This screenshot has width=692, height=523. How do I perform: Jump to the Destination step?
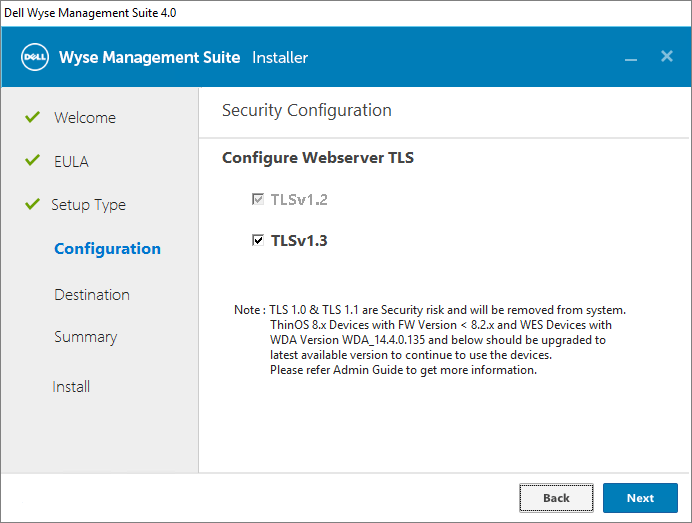pos(92,295)
